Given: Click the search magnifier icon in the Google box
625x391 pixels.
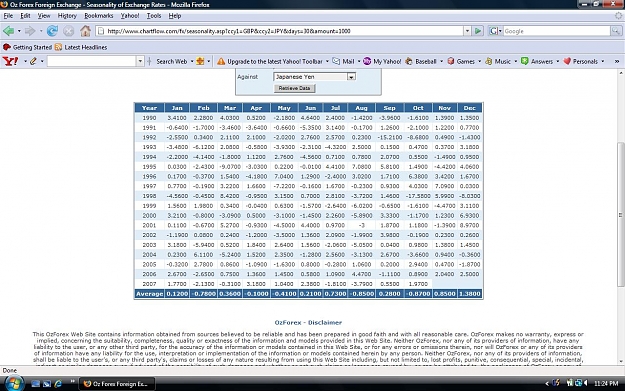Looking at the screenshot, I should [x=616, y=31].
